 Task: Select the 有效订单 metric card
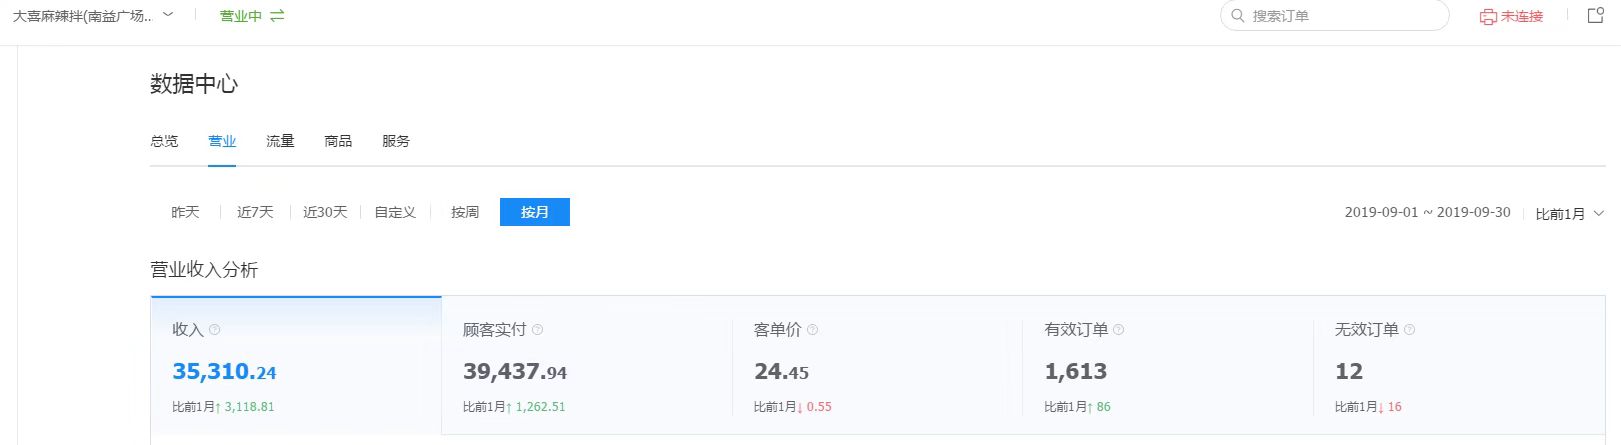[x=1167, y=366]
